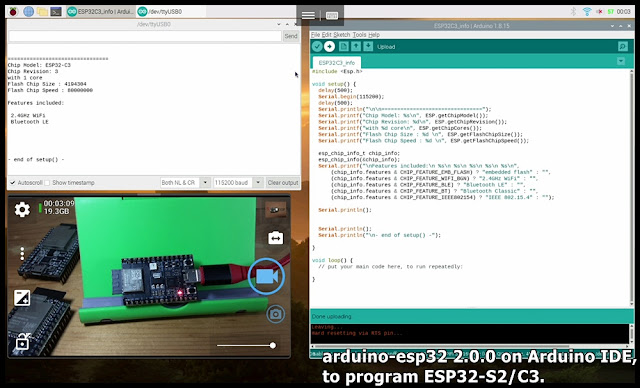
Task: Click the '2.4GHz WiFi' output line
Action: pyautogui.click(x=28, y=115)
